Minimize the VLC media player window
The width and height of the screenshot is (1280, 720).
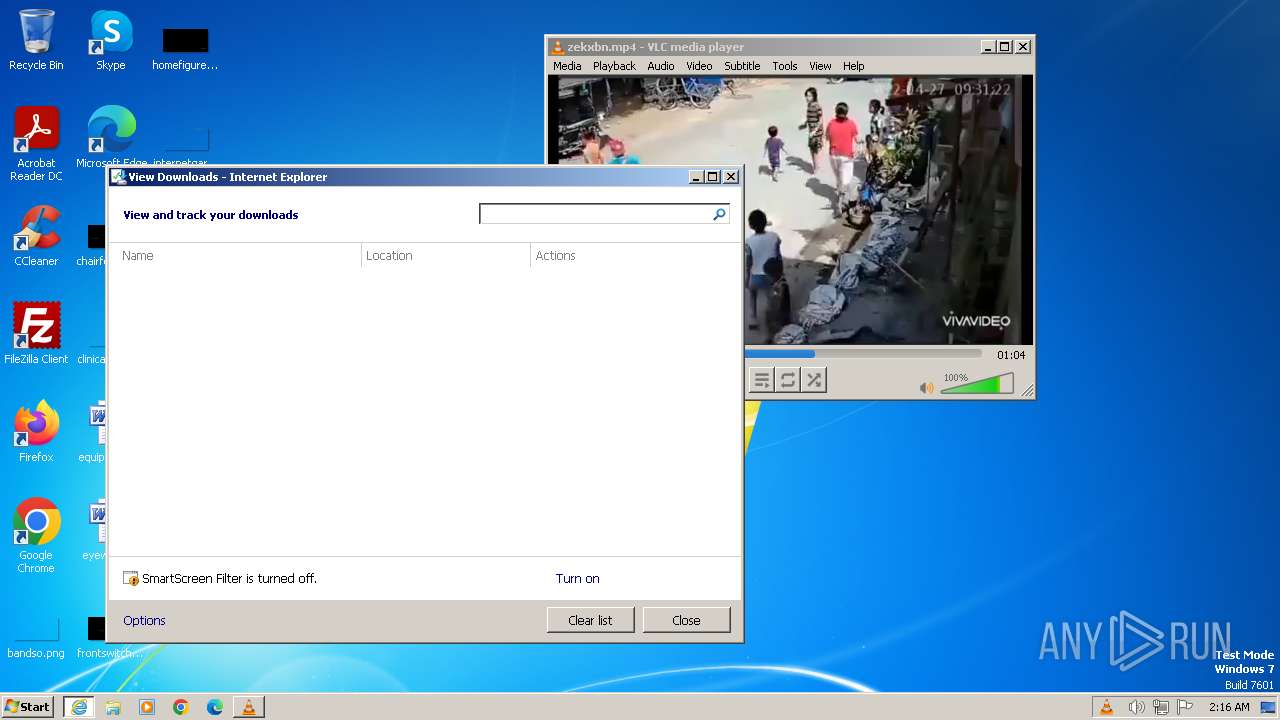click(x=988, y=47)
